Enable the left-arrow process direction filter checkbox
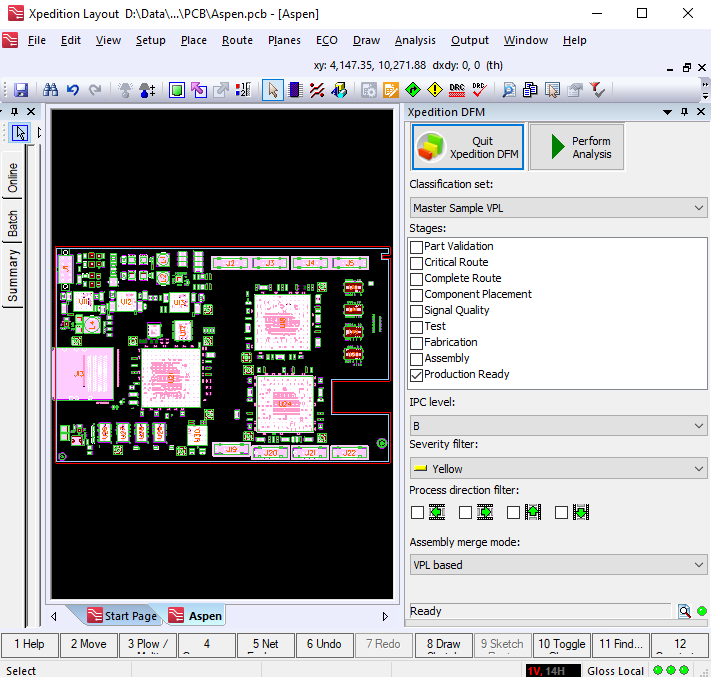The image size is (711, 677). coord(417,512)
